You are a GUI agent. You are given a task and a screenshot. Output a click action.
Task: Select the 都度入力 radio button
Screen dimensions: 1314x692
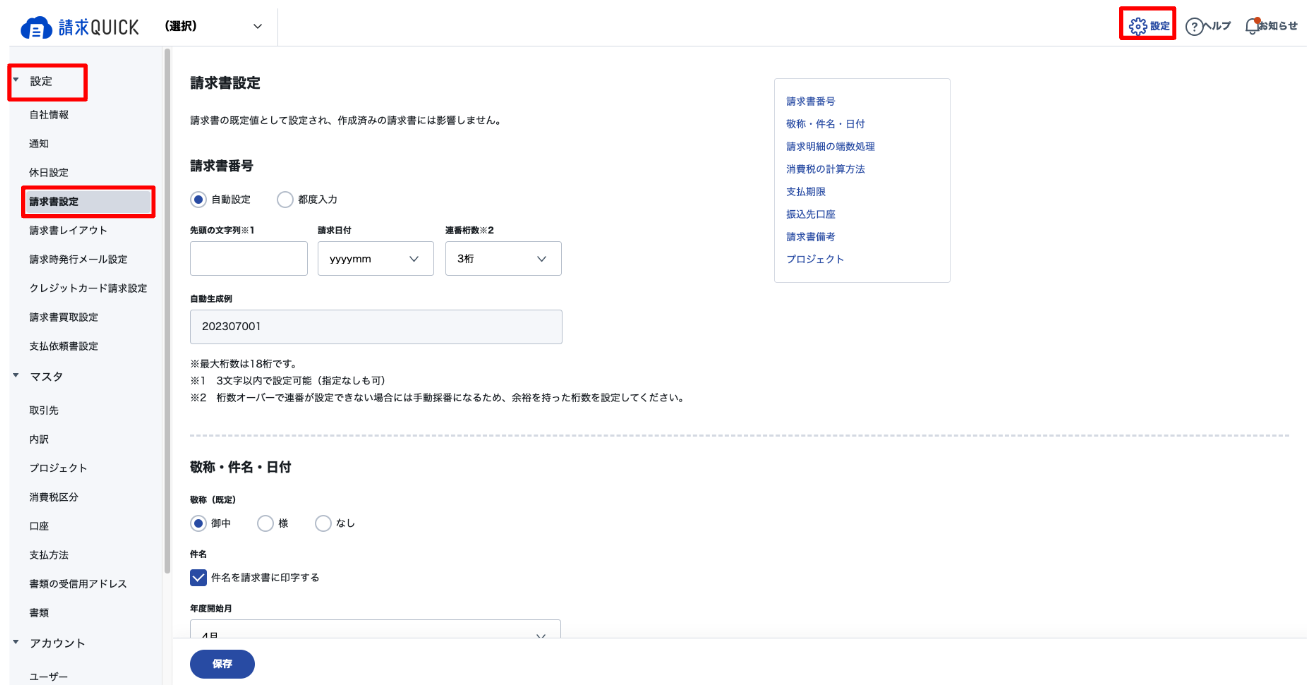pos(284,200)
